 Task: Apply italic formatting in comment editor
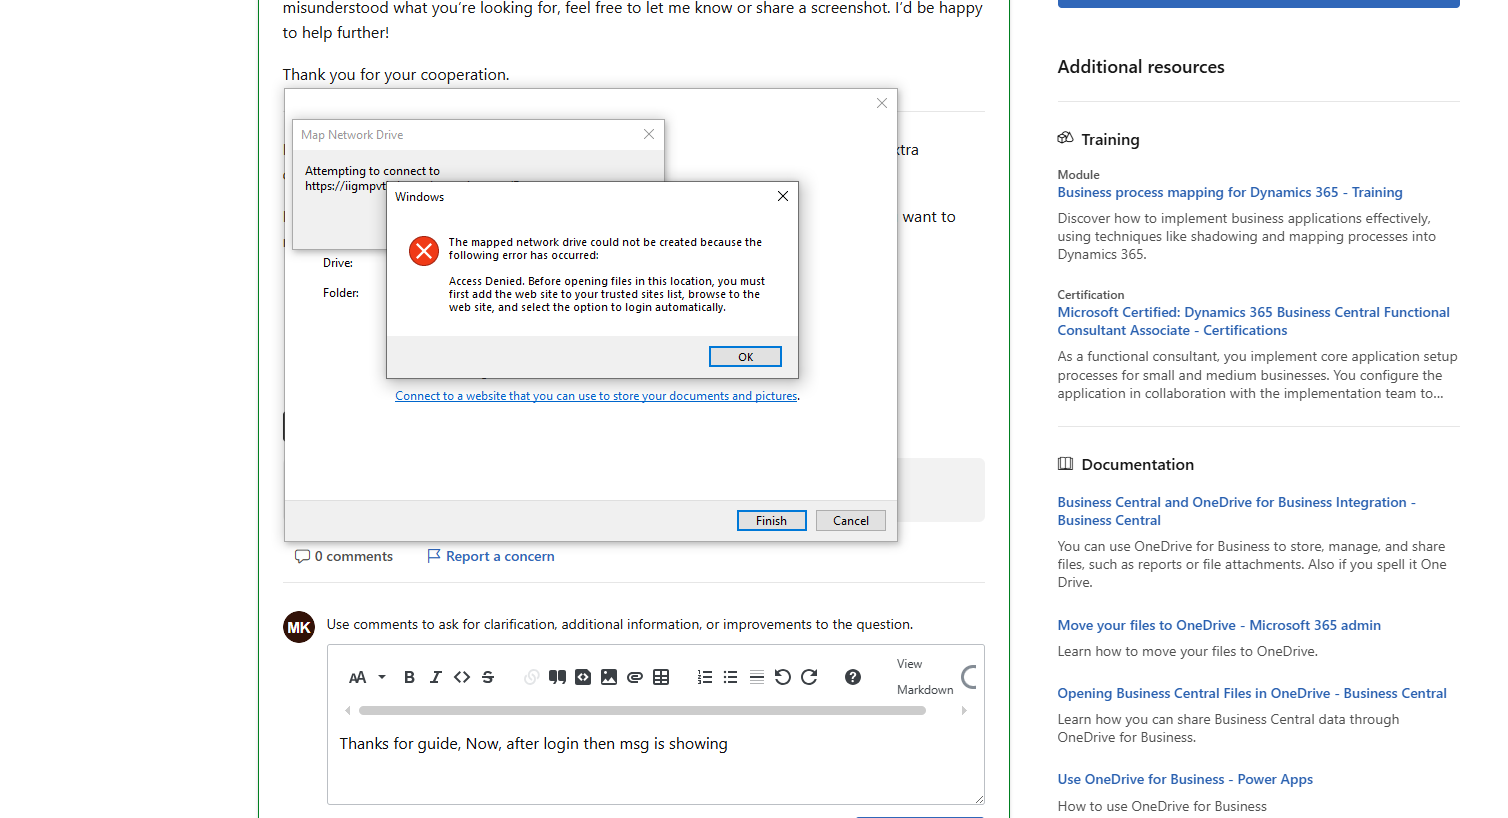(435, 677)
